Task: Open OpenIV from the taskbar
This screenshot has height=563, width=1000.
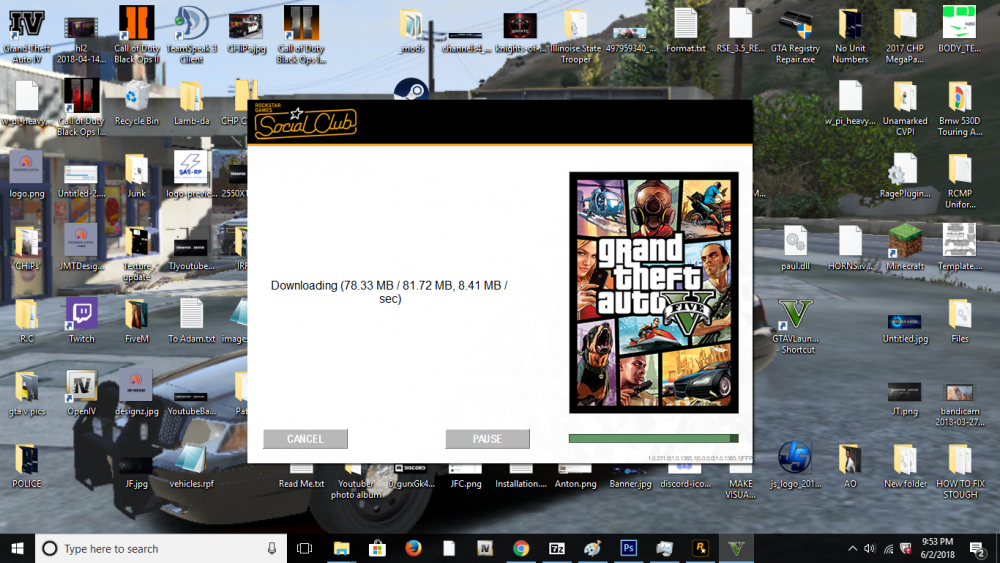Action: pos(485,548)
